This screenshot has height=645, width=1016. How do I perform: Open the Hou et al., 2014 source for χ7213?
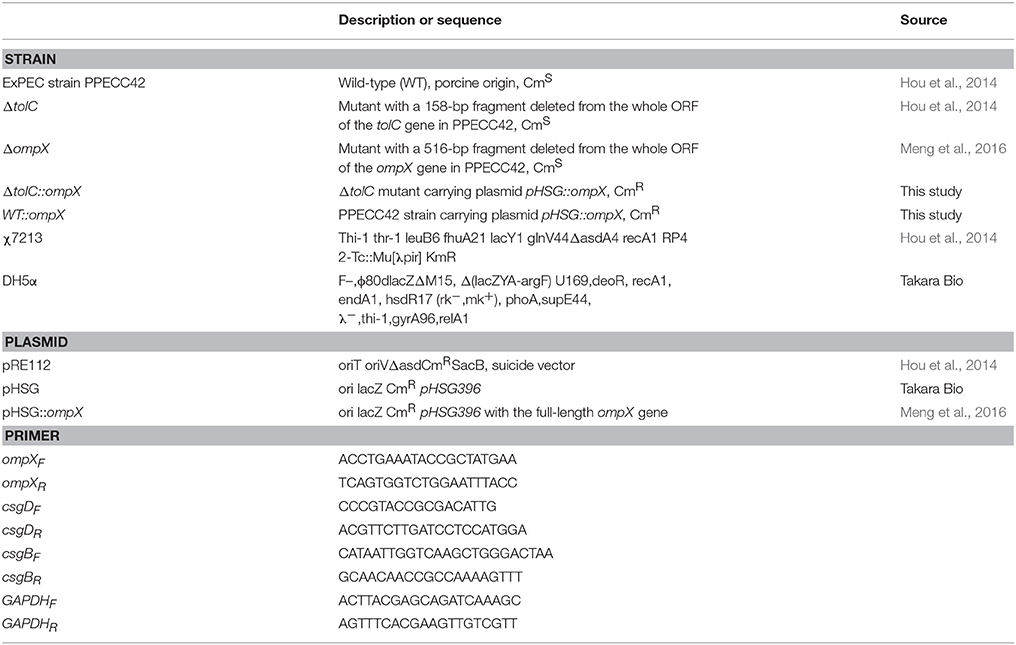[948, 239]
